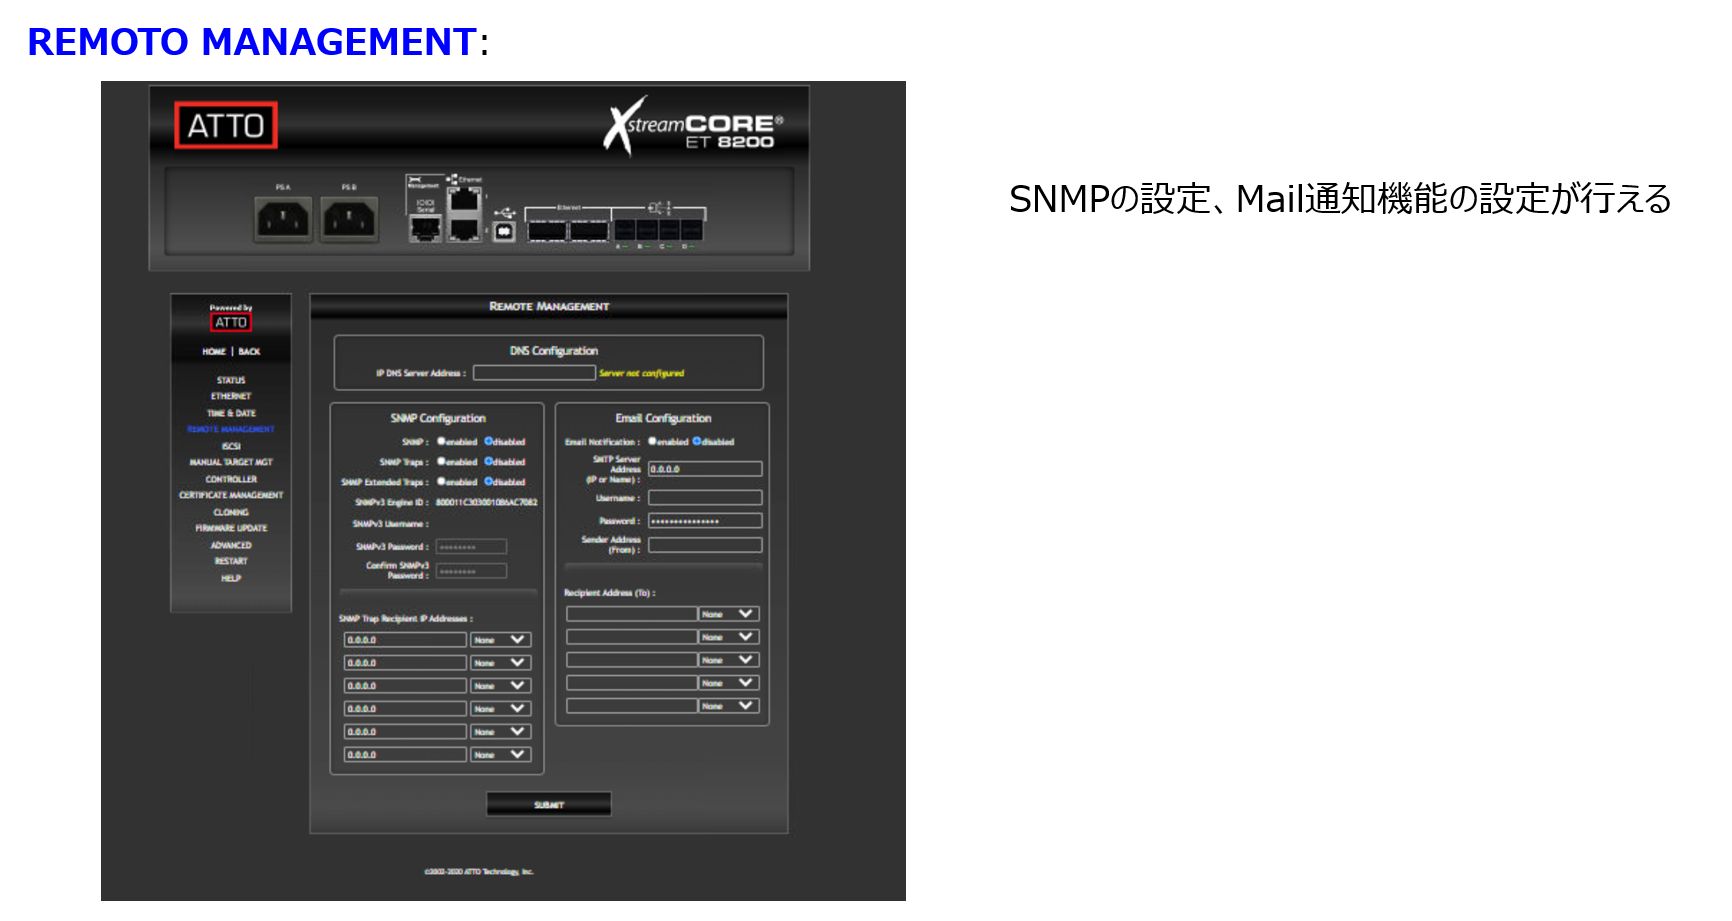Viewport: 1732px width, 921px height.
Task: Click the IP DNS Server Address field
Action: (x=534, y=373)
